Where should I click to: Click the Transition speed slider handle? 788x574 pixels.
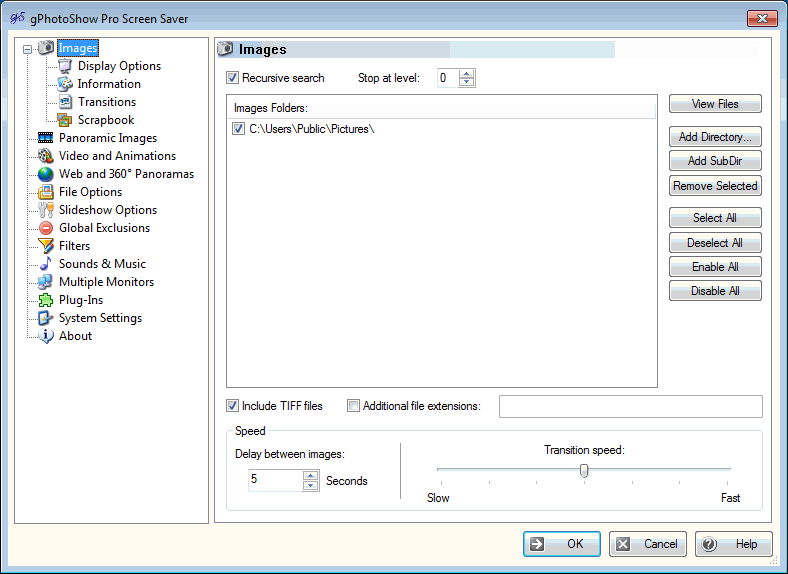584,471
